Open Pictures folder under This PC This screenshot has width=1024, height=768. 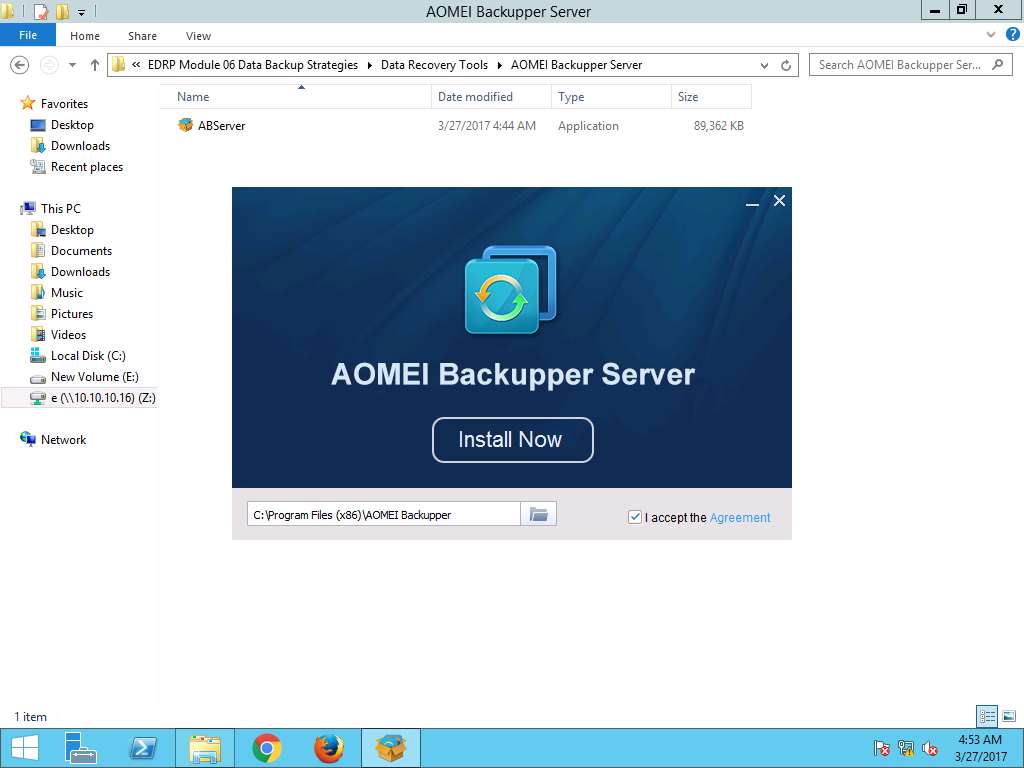[x=72, y=313]
